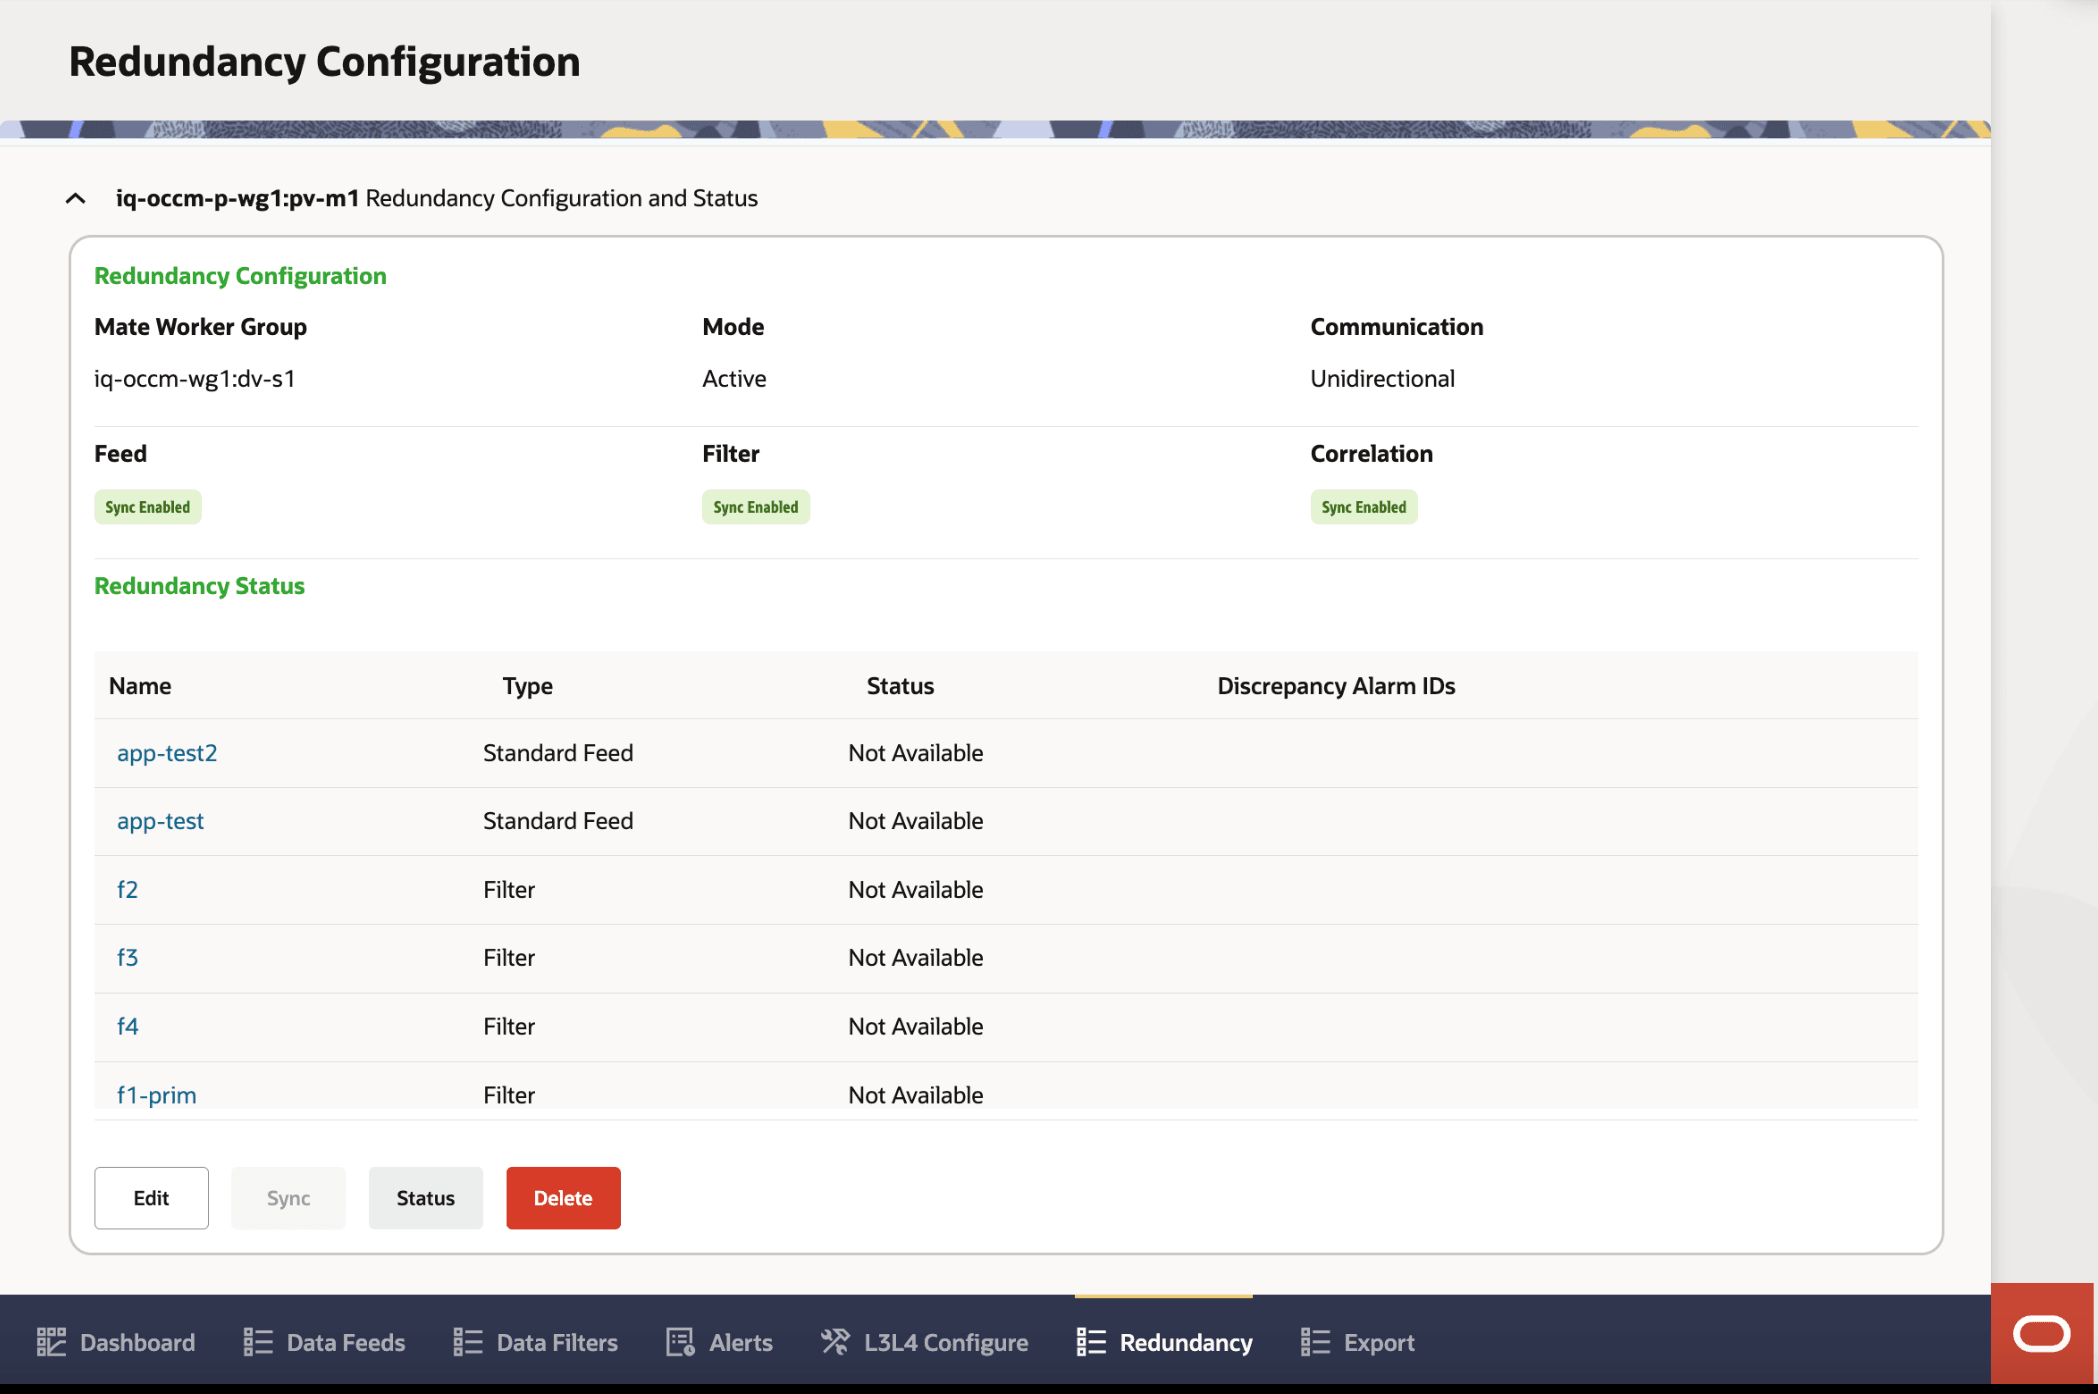Open the app-test2 feed link

point(167,752)
